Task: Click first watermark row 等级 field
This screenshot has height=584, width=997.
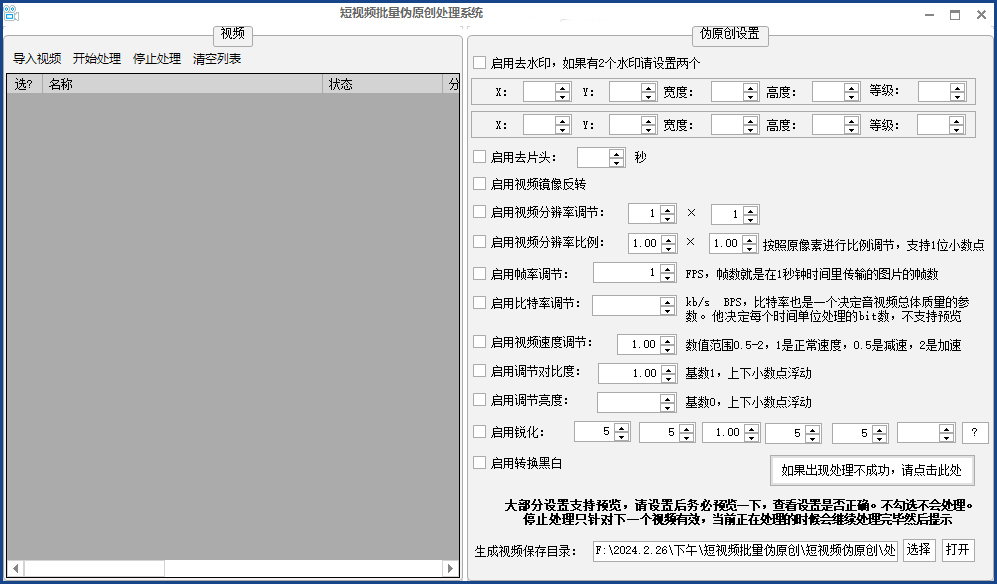Action: [x=942, y=92]
